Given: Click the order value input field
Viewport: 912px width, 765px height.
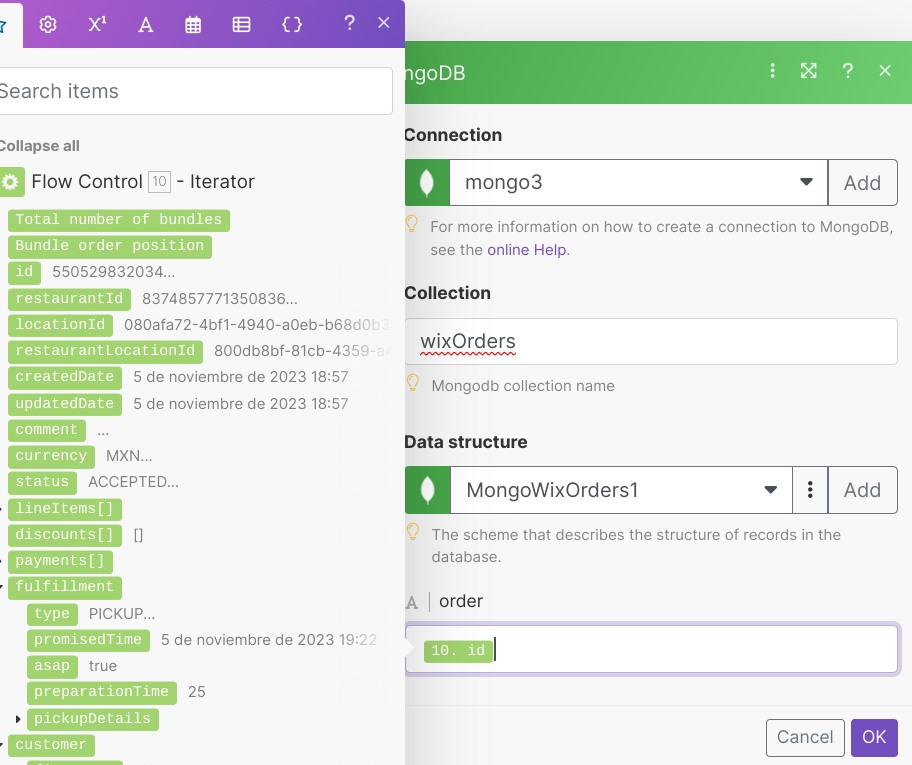Looking at the screenshot, I should click(651, 649).
